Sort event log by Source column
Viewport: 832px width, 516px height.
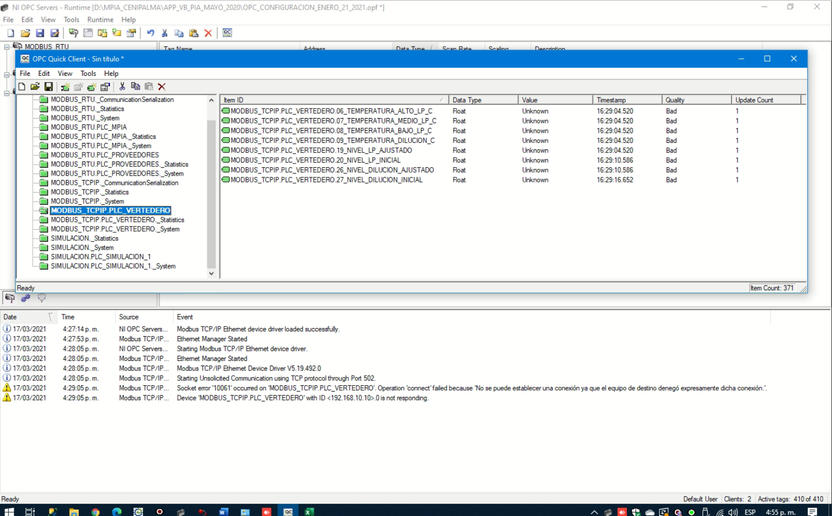point(145,317)
